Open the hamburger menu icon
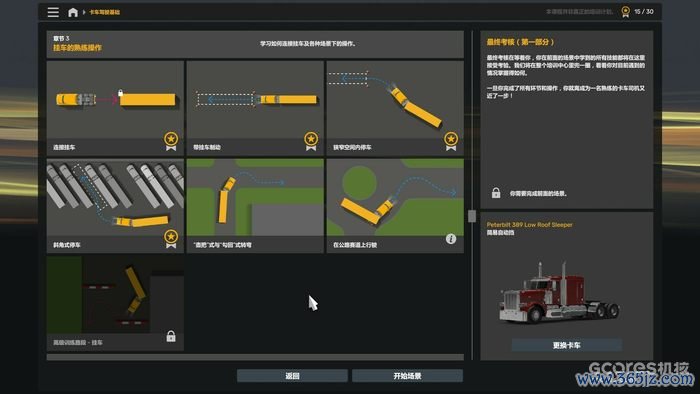The image size is (700, 394). (53, 12)
